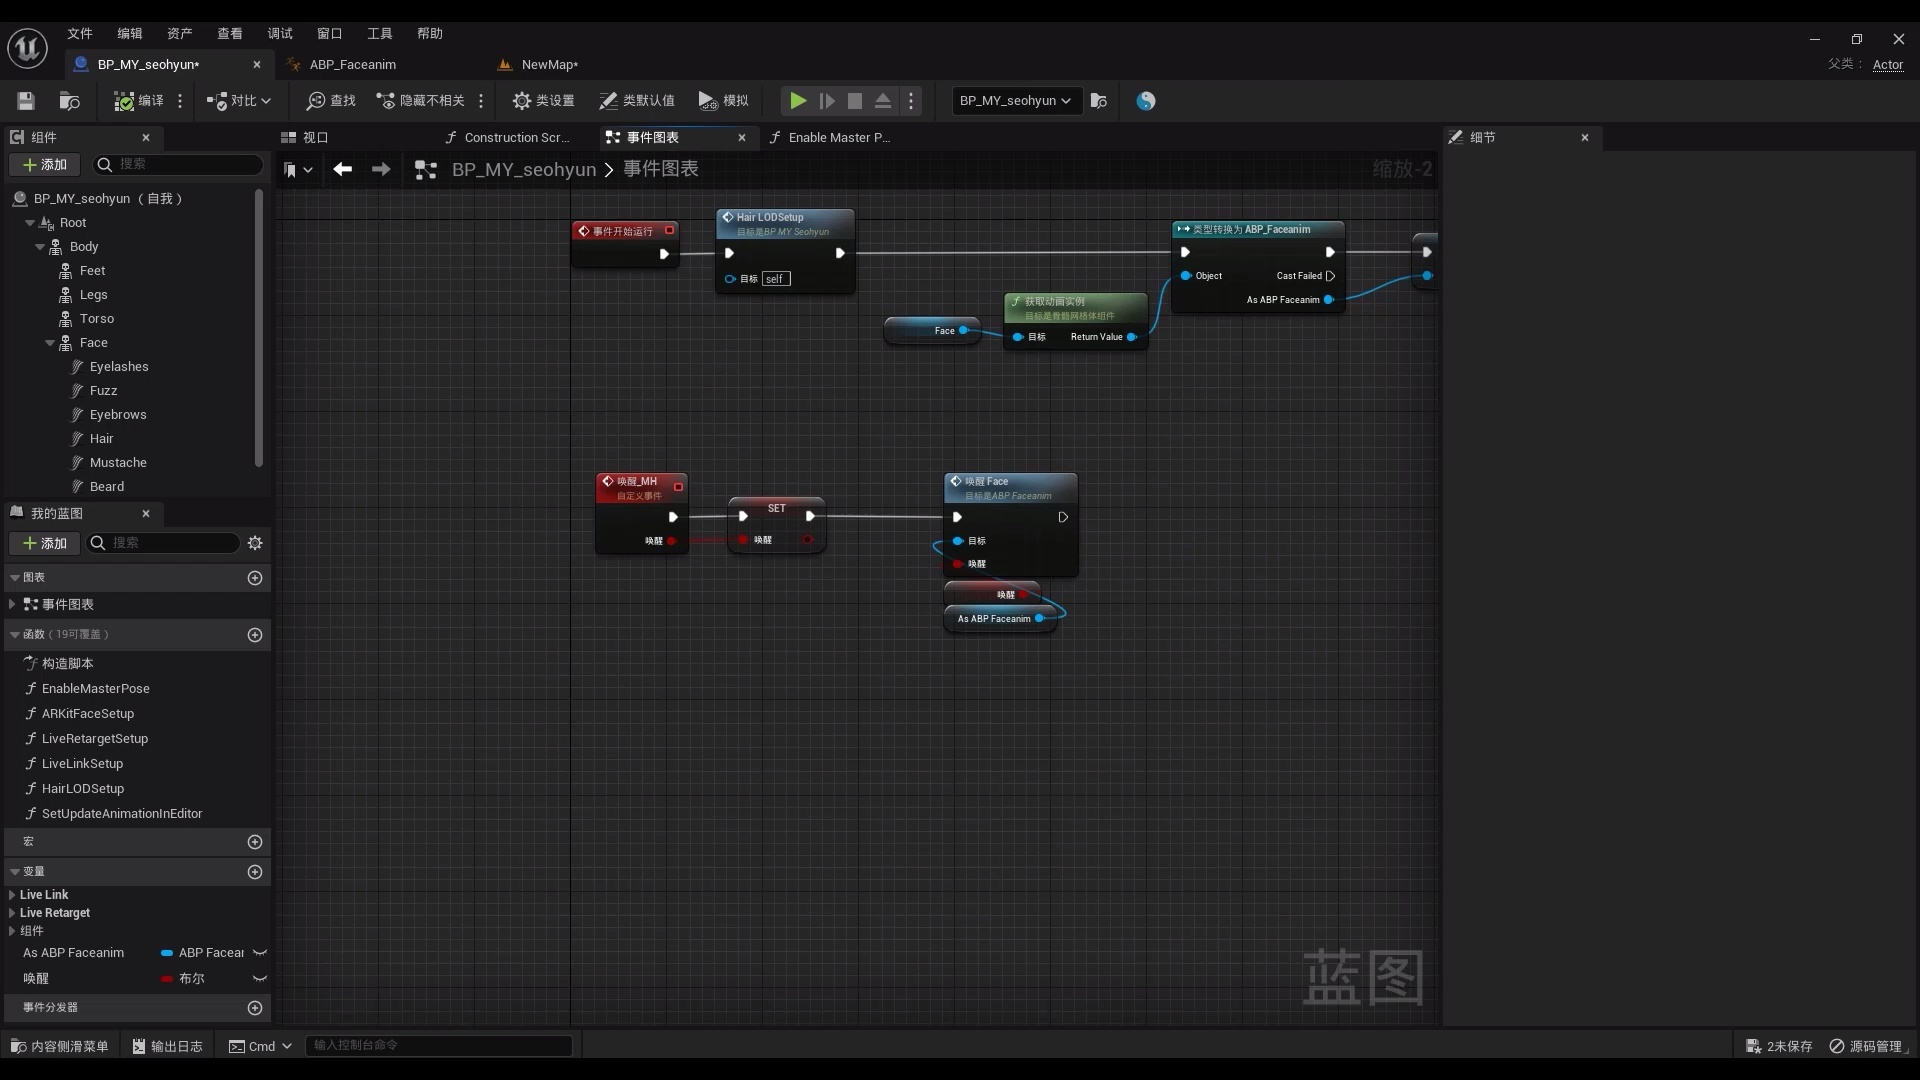Click the Find (查找) search icon
The height and width of the screenshot is (1080, 1920).
[316, 101]
